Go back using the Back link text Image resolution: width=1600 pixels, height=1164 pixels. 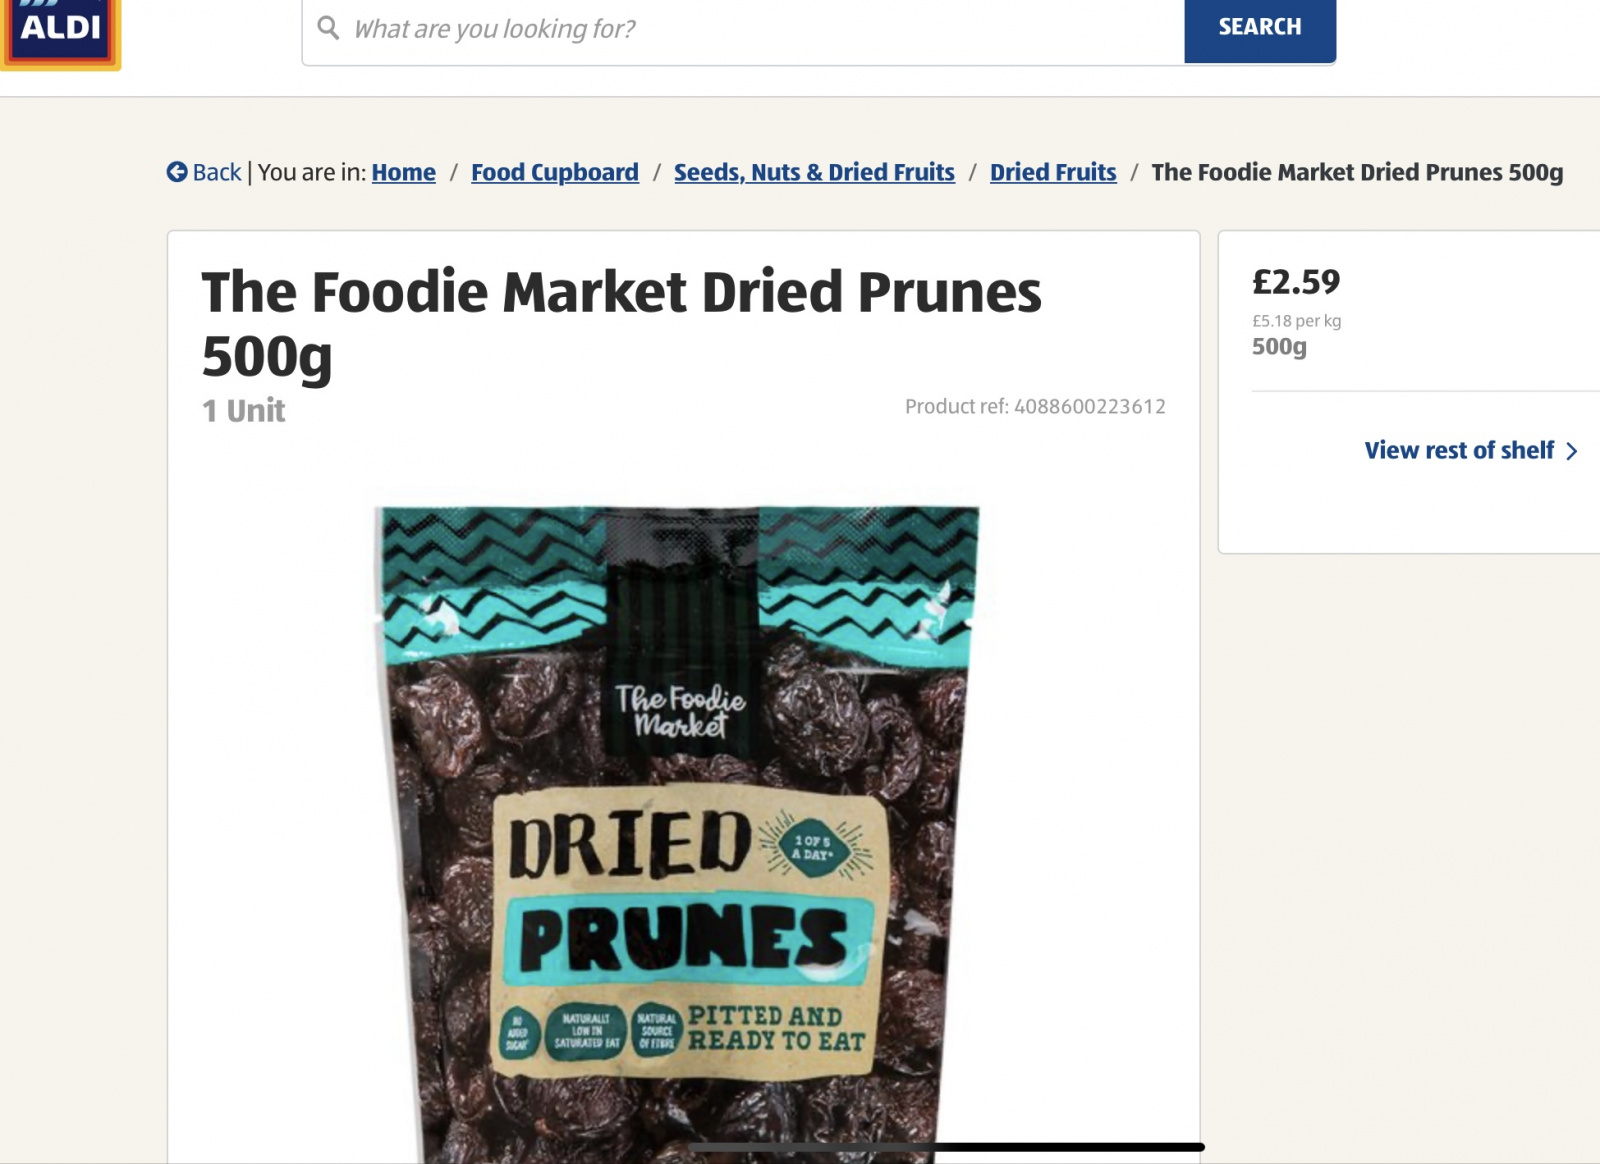[x=217, y=172]
